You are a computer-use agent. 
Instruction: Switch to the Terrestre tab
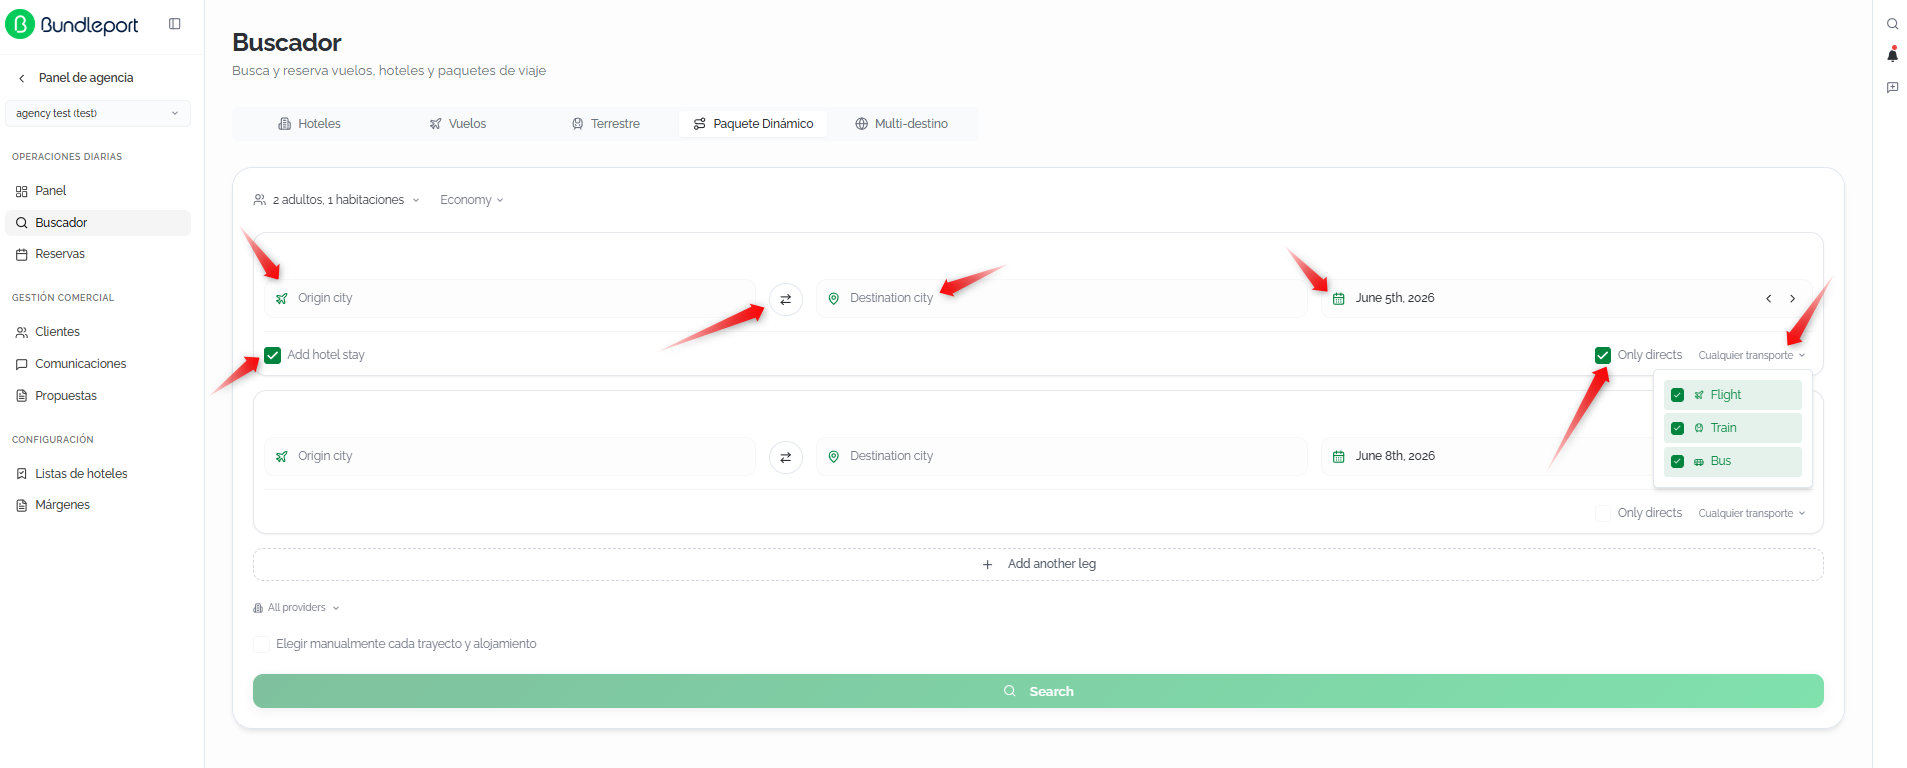tap(606, 124)
